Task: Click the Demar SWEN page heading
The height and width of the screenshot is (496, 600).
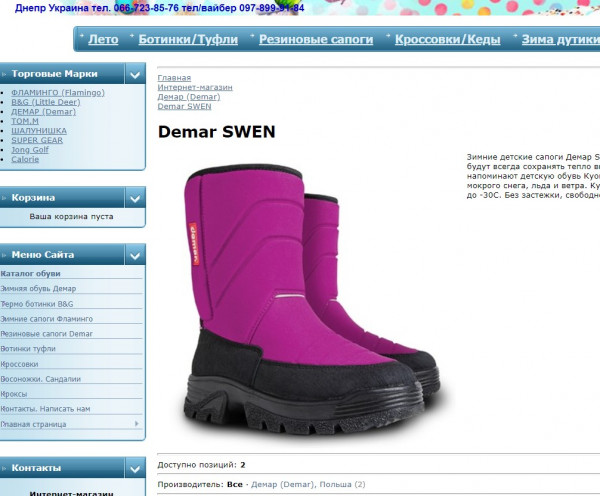Action: [x=217, y=132]
